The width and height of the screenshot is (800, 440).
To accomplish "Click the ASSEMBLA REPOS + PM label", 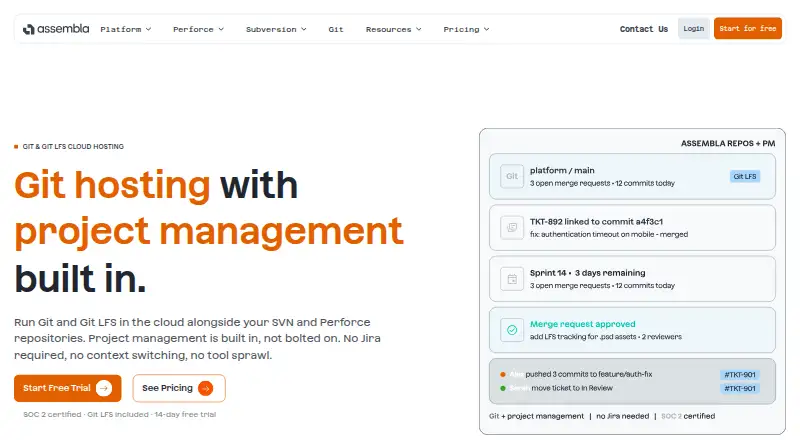I will tap(728, 143).
